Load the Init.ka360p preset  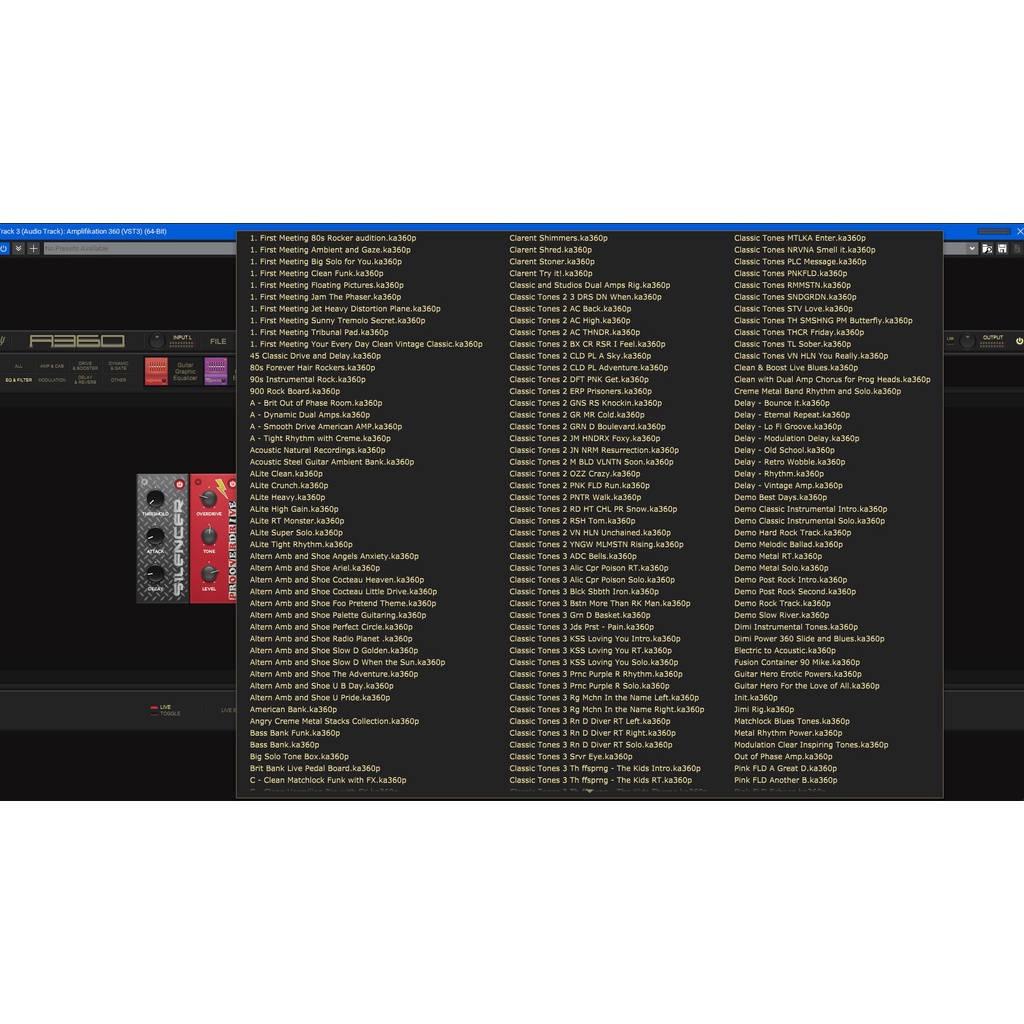pos(756,697)
